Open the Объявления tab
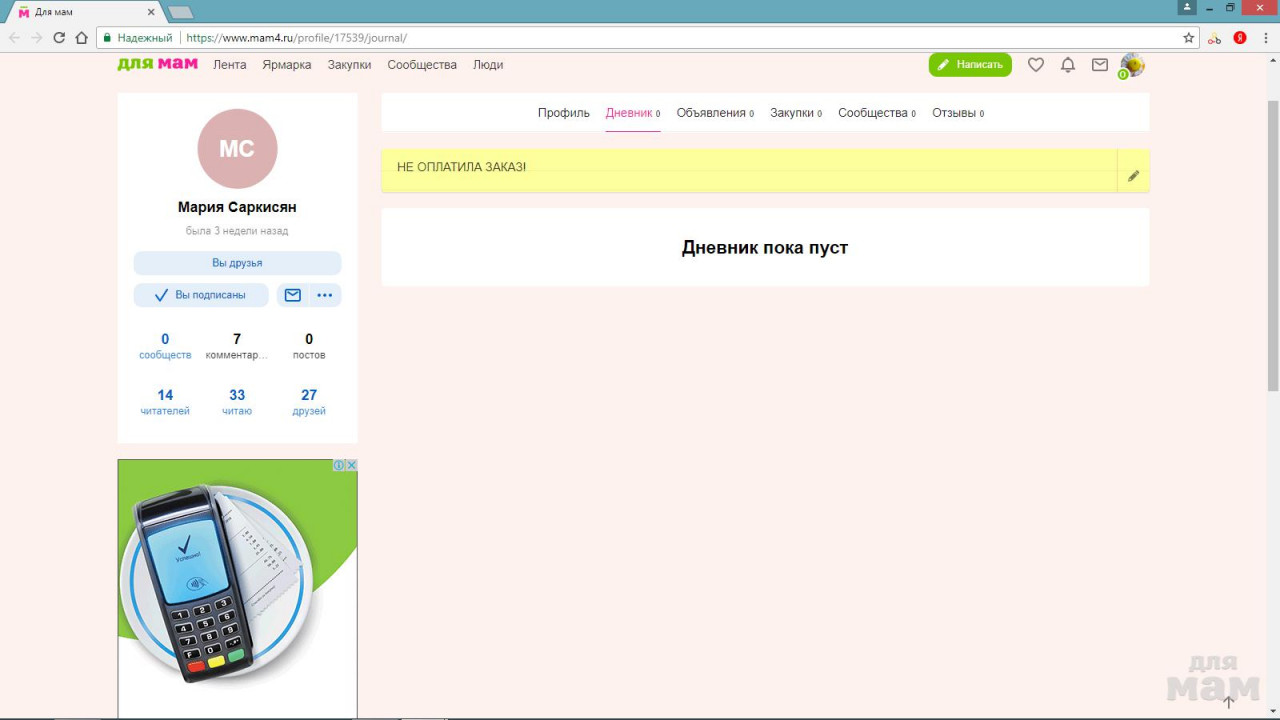This screenshot has width=1280, height=720. (714, 113)
